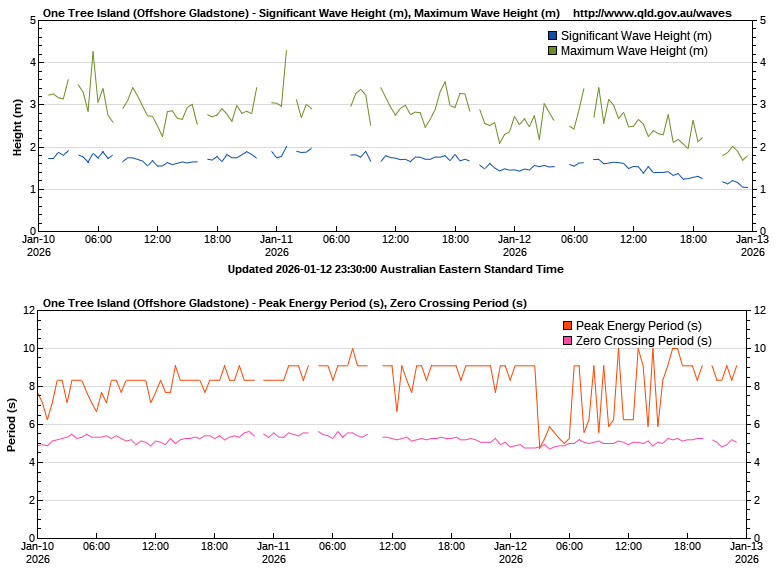The image size is (780, 580).
Task: Select the 'Maximum Wave Height (m)' legend label
Action: point(633,50)
